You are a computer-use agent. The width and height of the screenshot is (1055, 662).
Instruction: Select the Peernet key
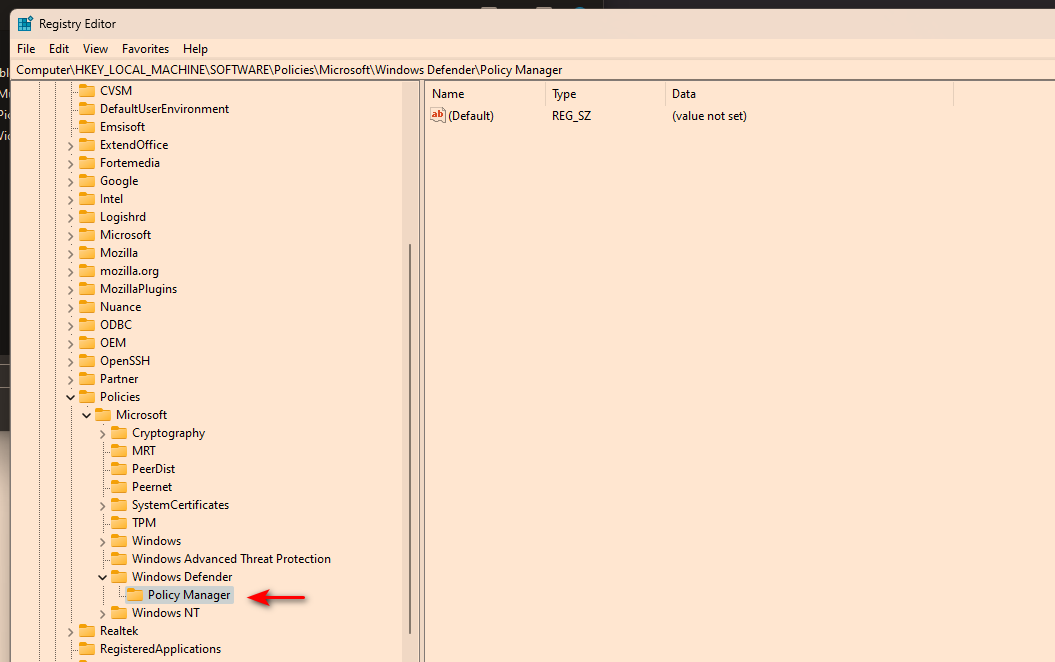[152, 487]
